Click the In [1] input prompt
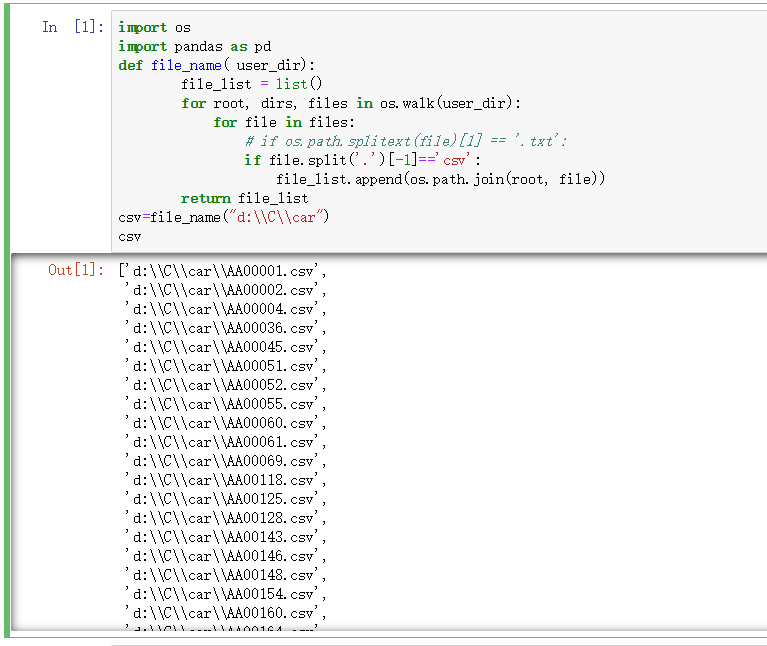 pos(73,27)
